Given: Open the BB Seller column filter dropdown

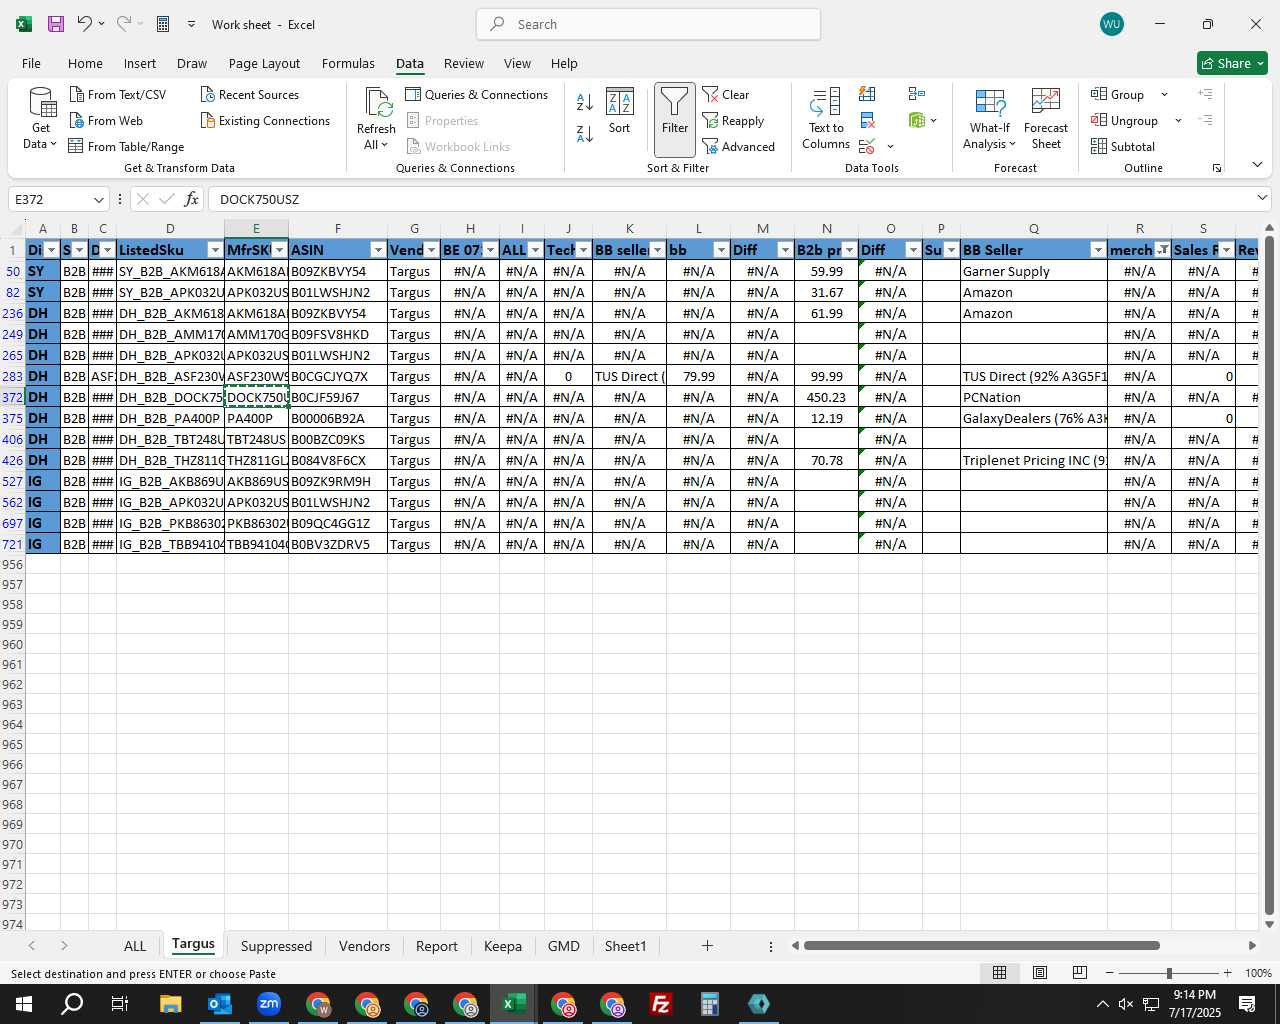Looking at the screenshot, I should pyautogui.click(x=1098, y=250).
